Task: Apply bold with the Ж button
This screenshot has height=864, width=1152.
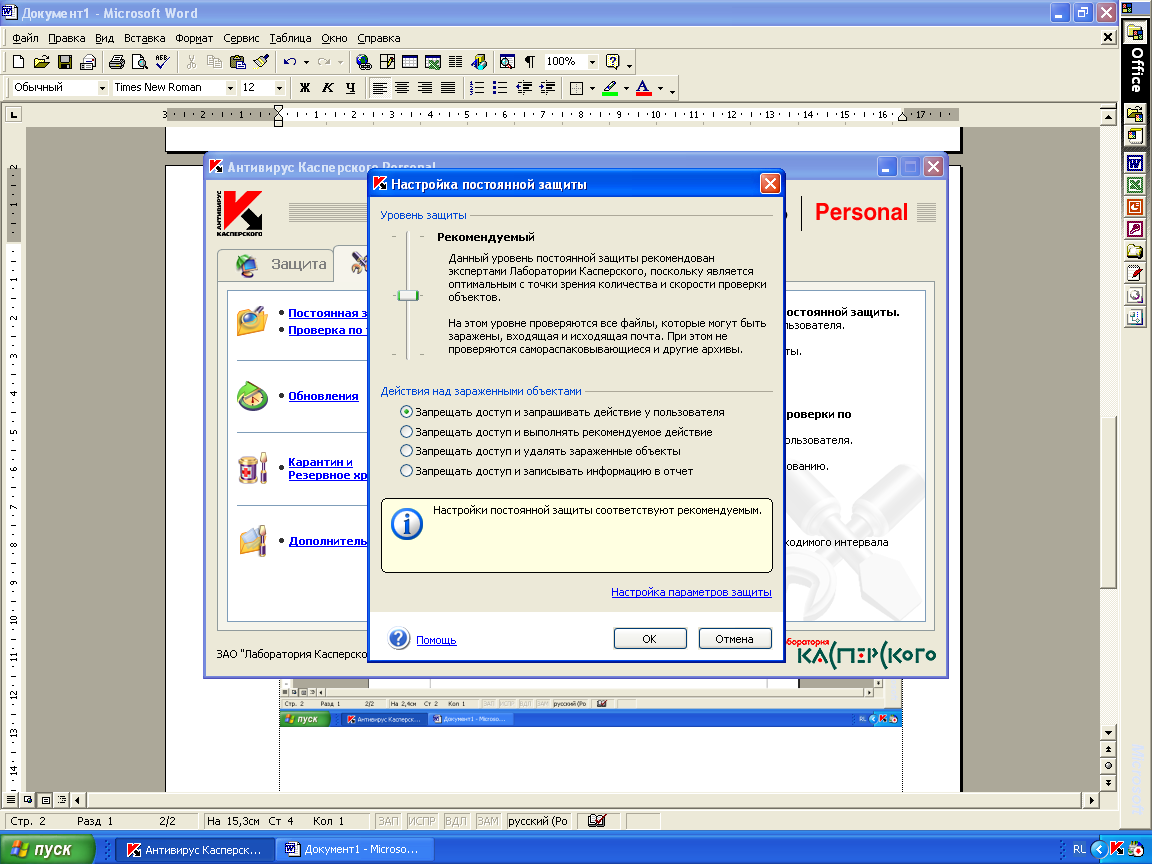Action: [x=305, y=88]
